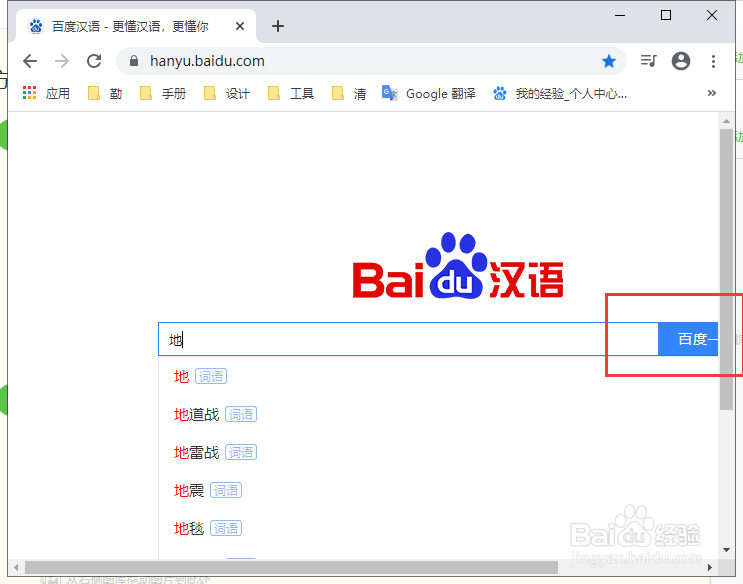Select suggestion 地
Screen dimensions: 743x584
click(200, 376)
